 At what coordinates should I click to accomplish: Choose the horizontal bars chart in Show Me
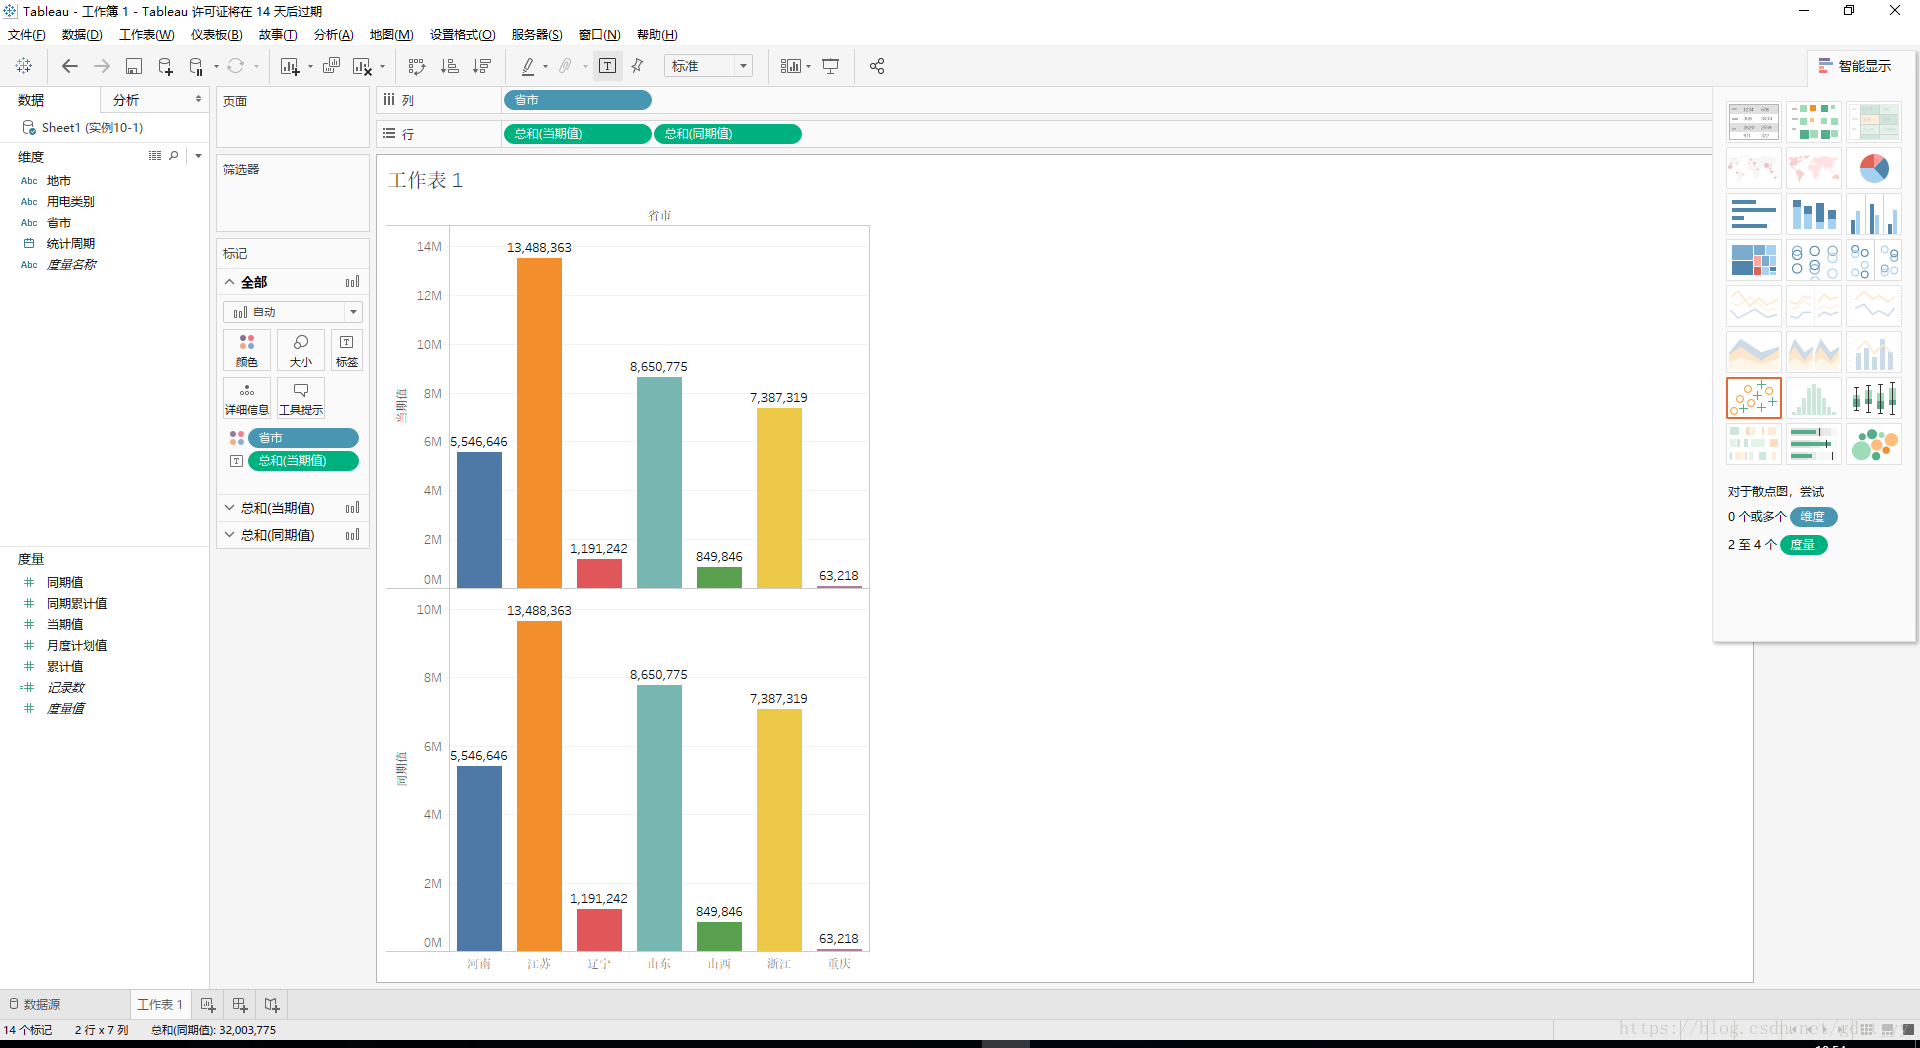pos(1754,214)
